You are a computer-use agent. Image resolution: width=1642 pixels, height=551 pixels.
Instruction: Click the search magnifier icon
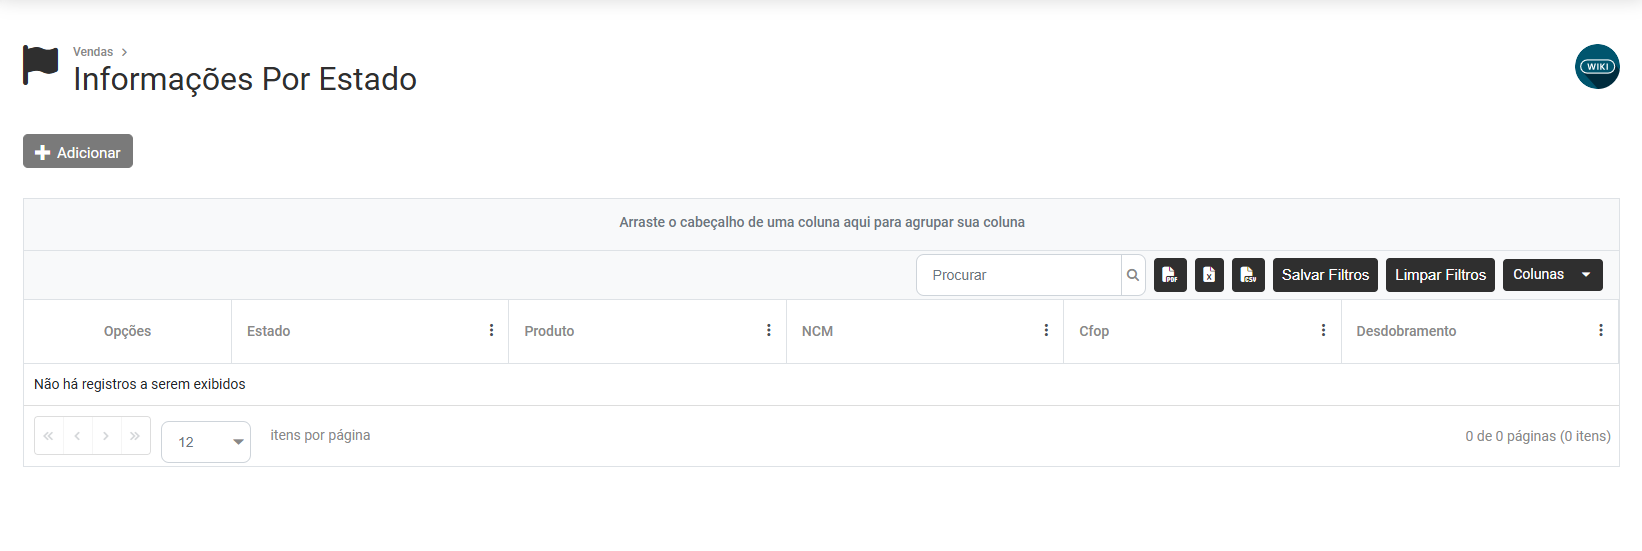[1133, 275]
